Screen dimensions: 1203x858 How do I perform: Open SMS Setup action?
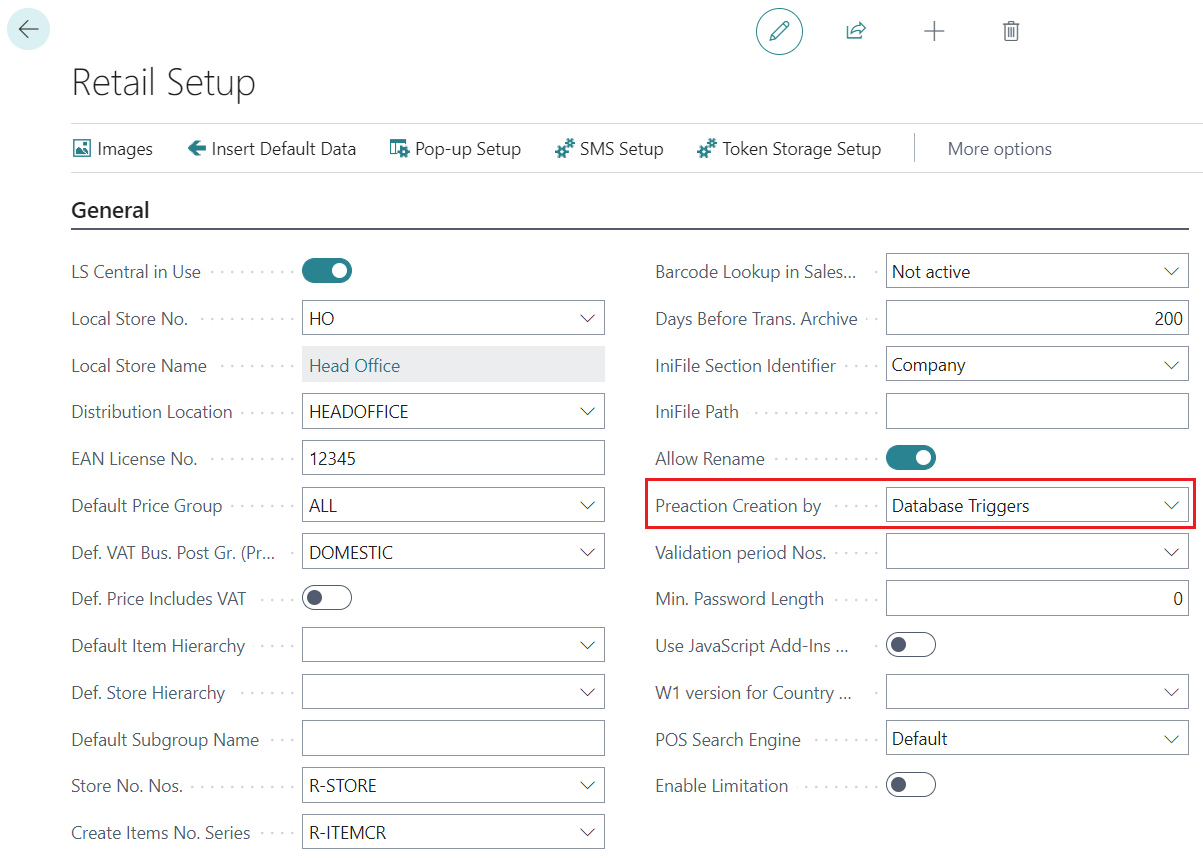click(609, 149)
